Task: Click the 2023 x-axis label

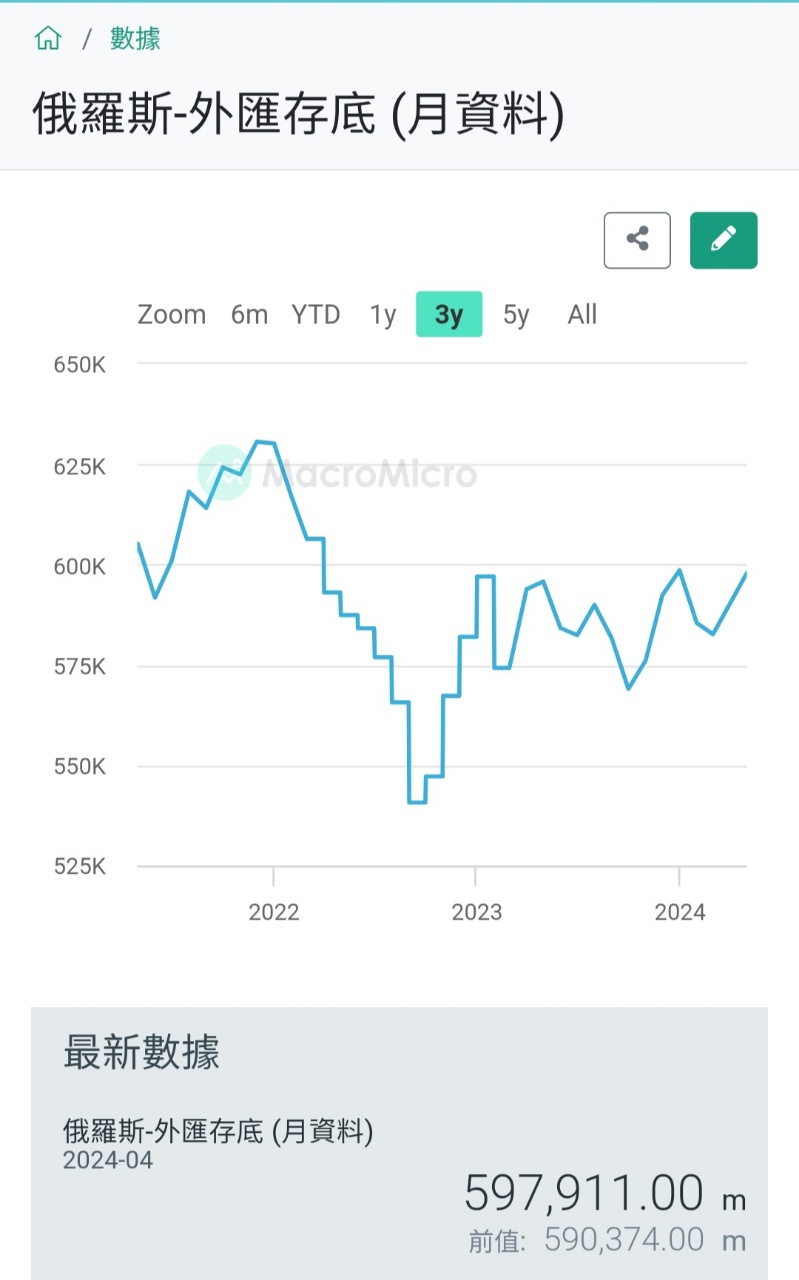Action: pyautogui.click(x=476, y=912)
